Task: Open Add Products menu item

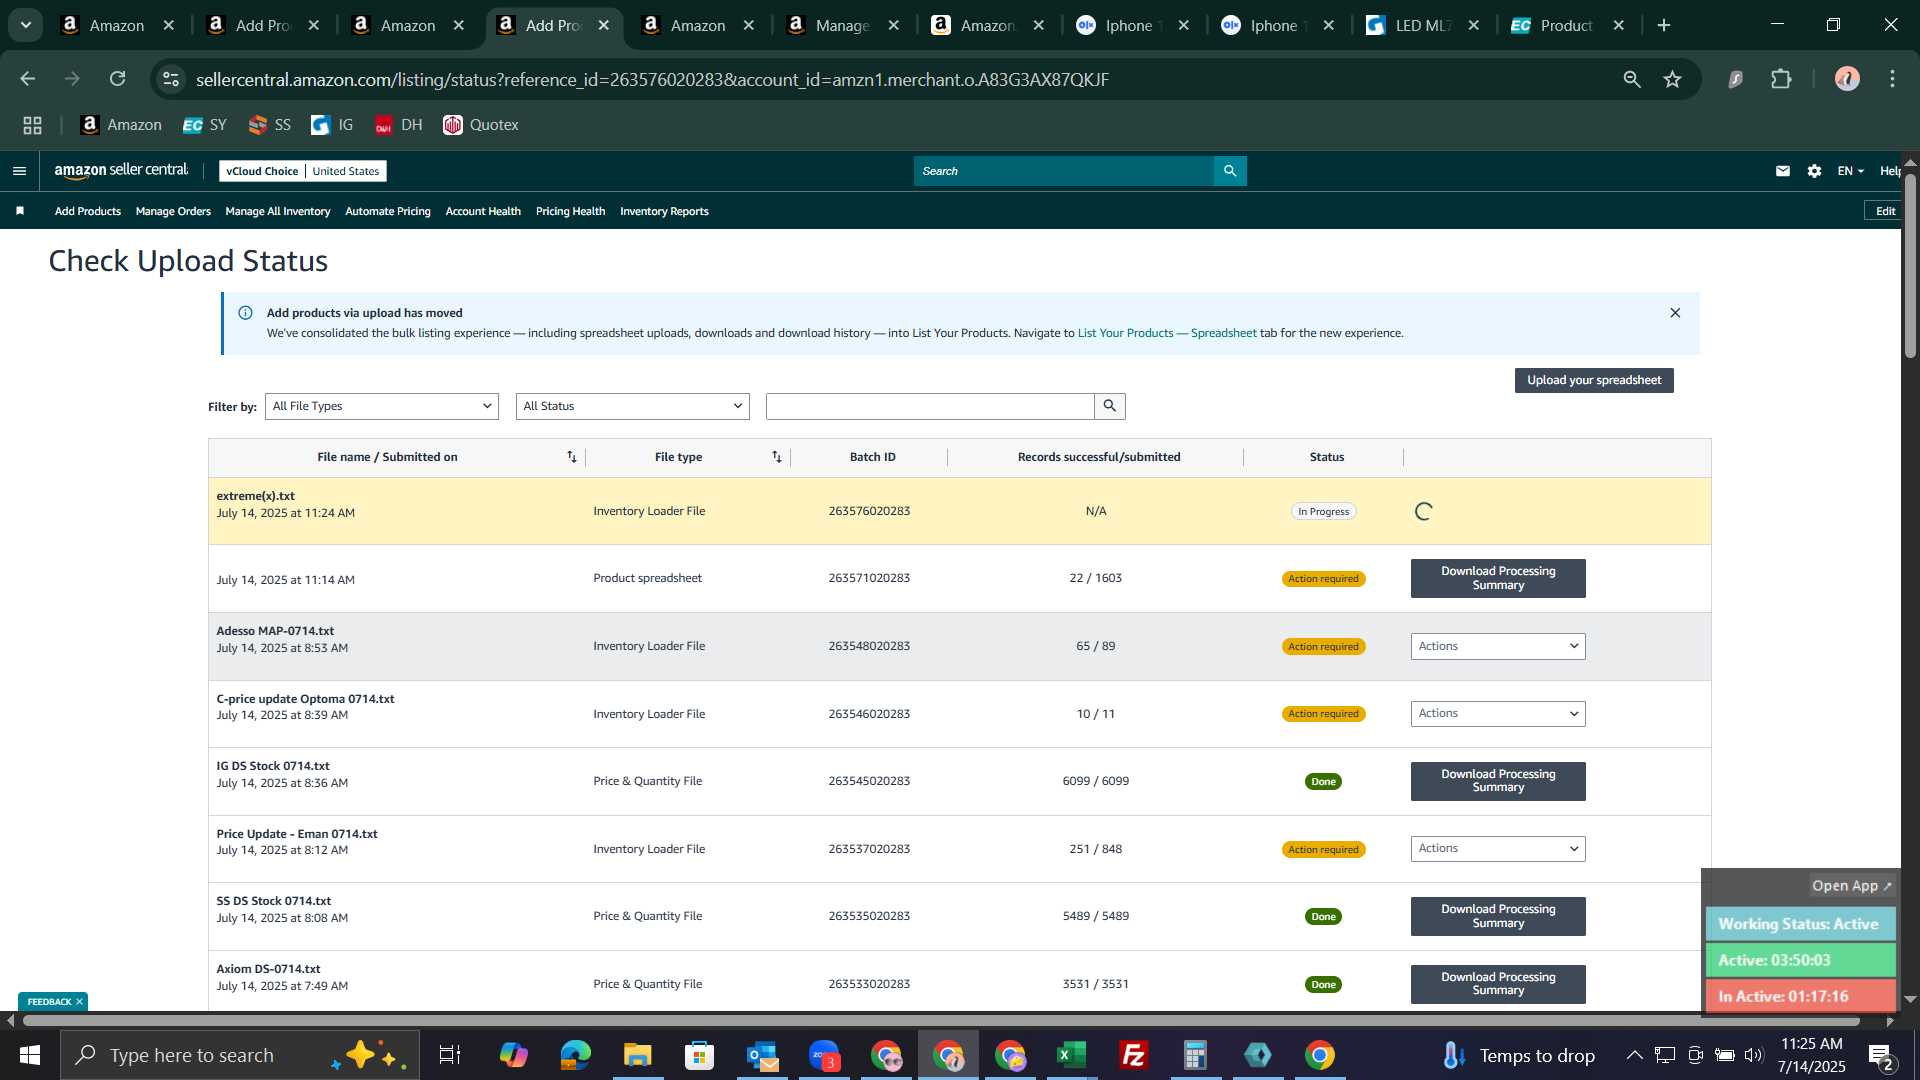Action: (x=88, y=211)
